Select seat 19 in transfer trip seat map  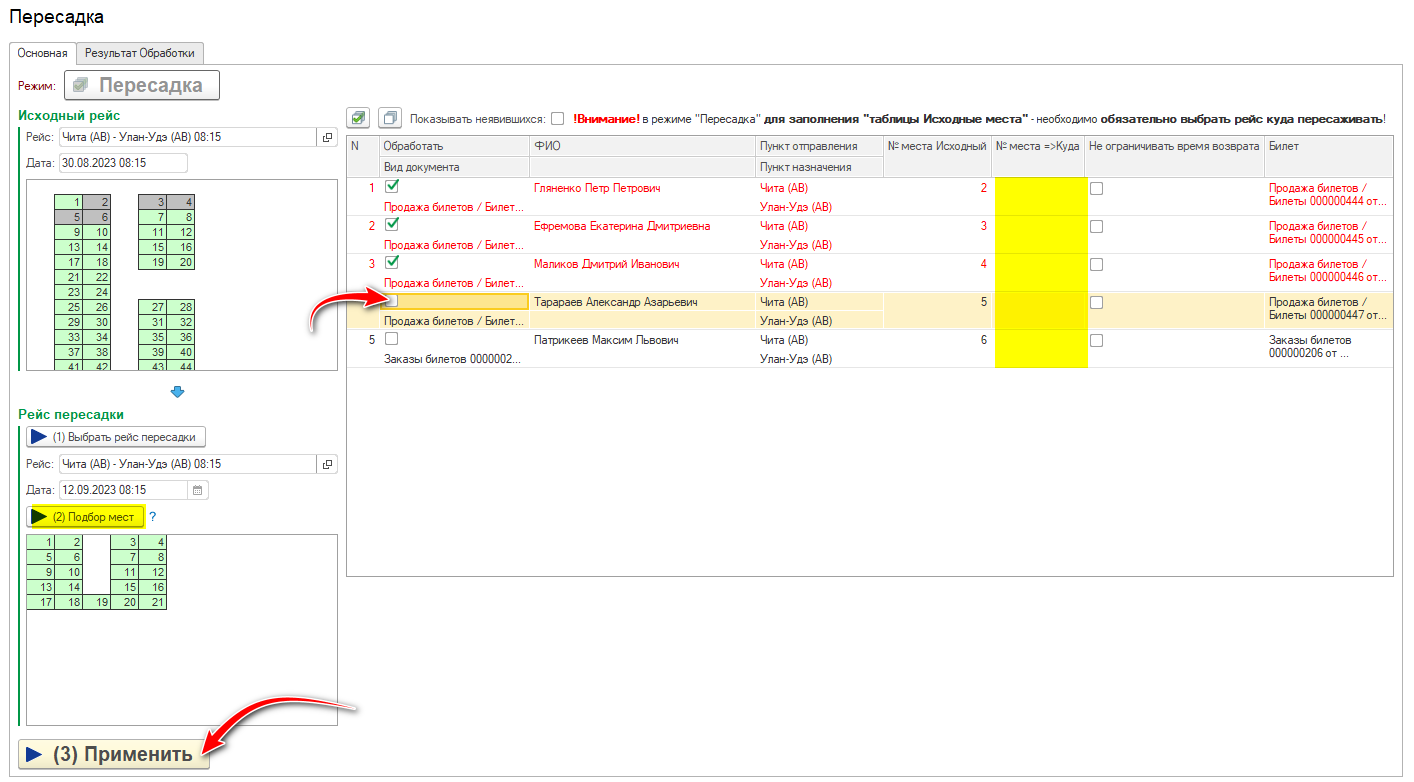pos(96,602)
